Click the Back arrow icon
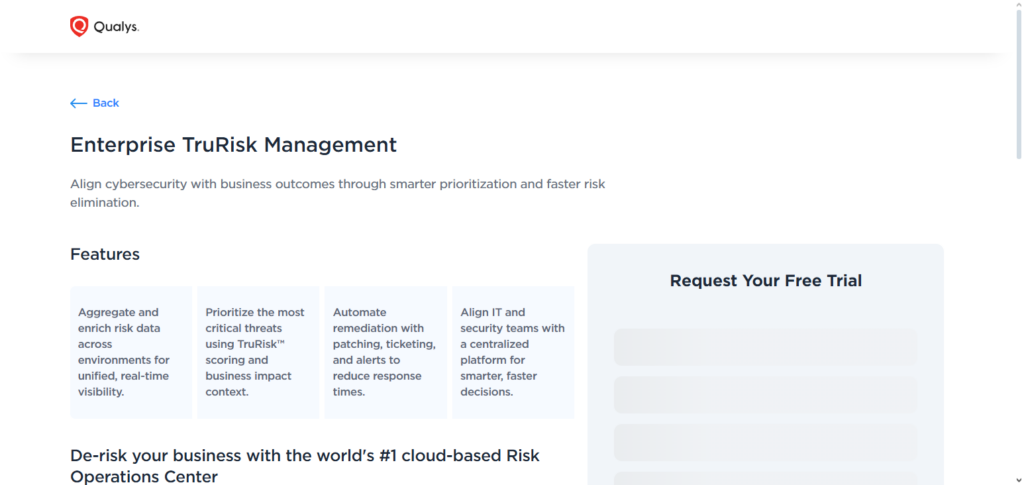The width and height of the screenshot is (1024, 485). pos(78,103)
